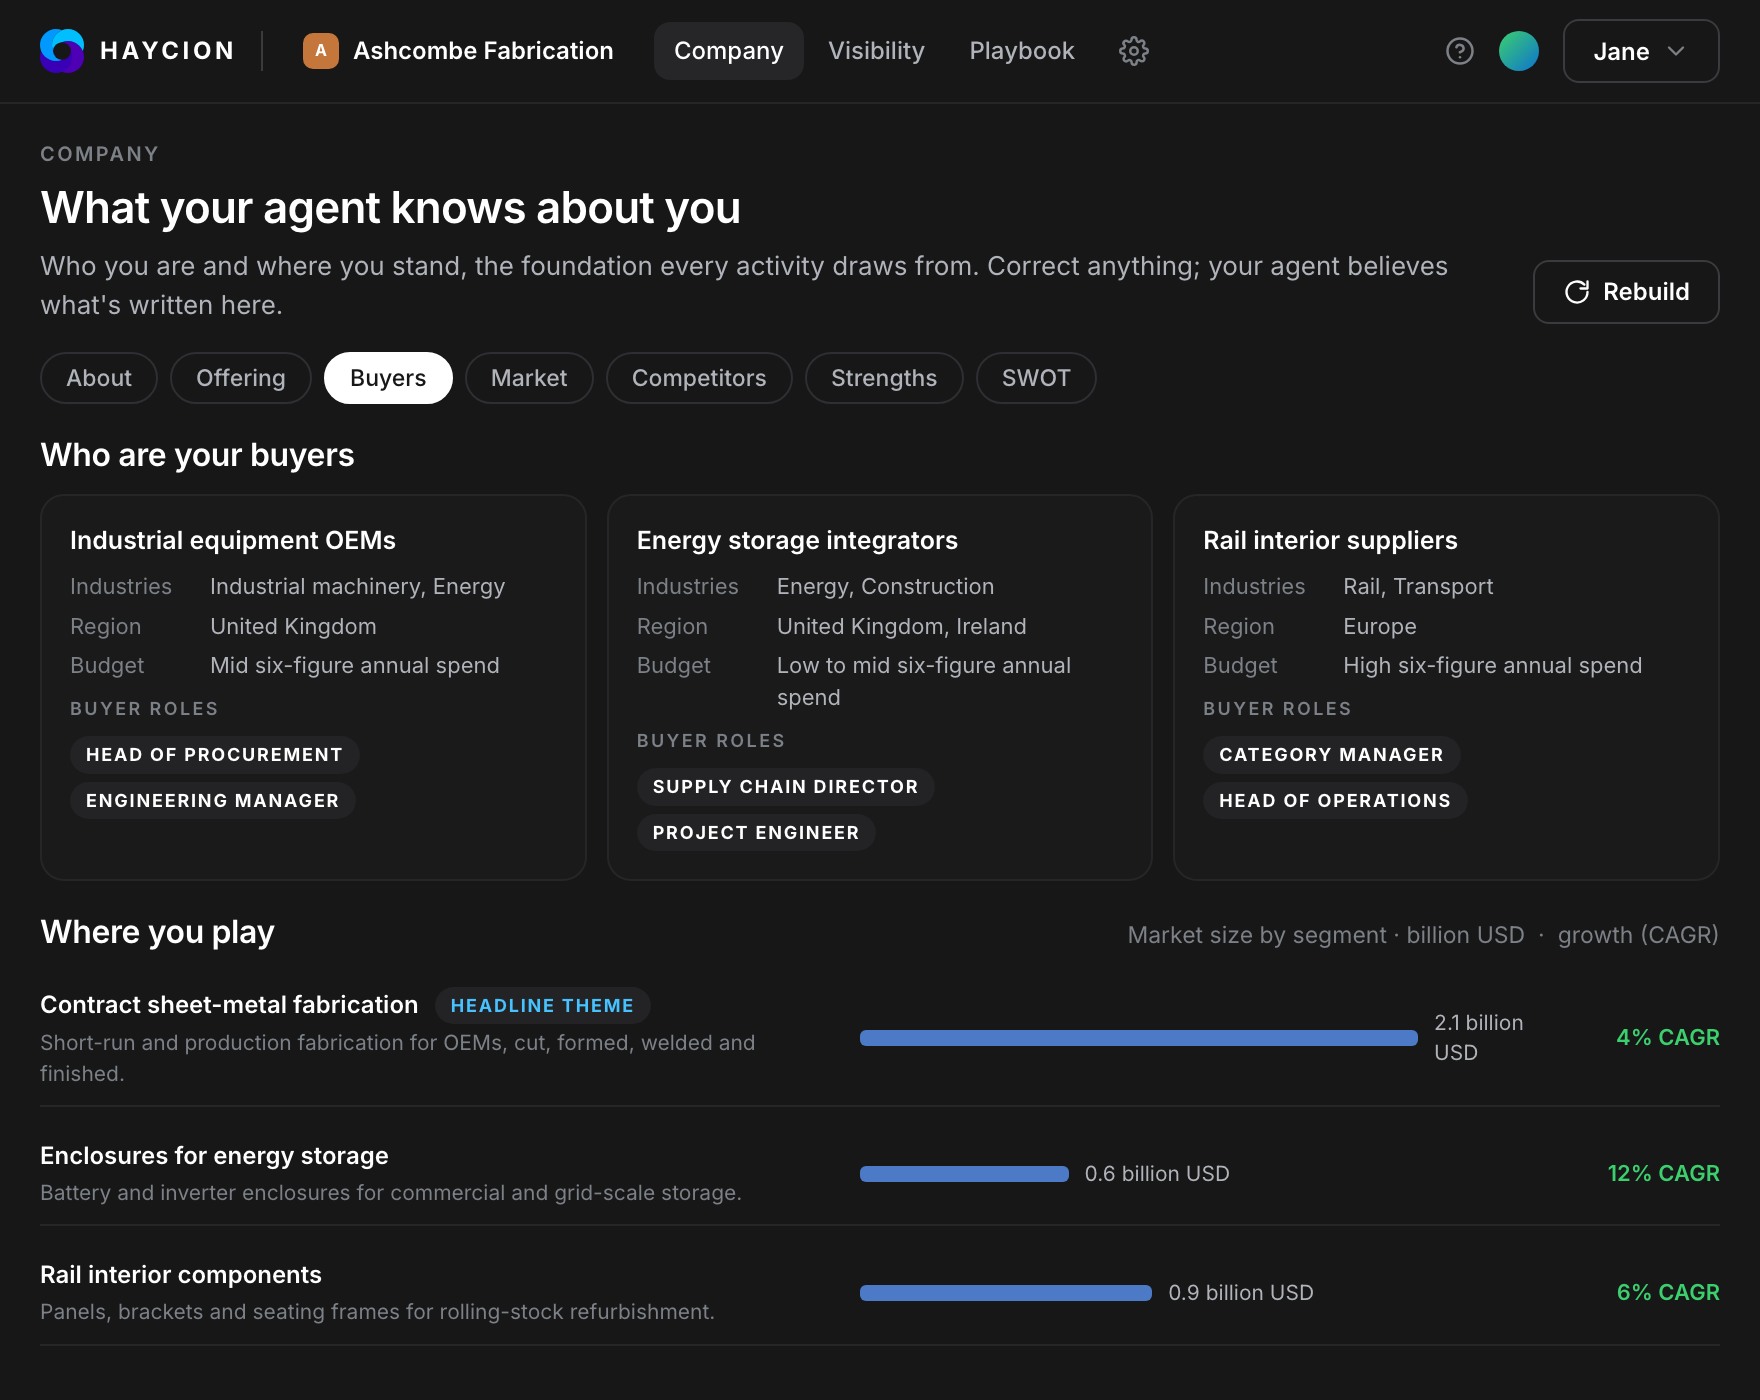Click the Energy storage integrators card title
1760x1400 pixels.
coord(797,540)
